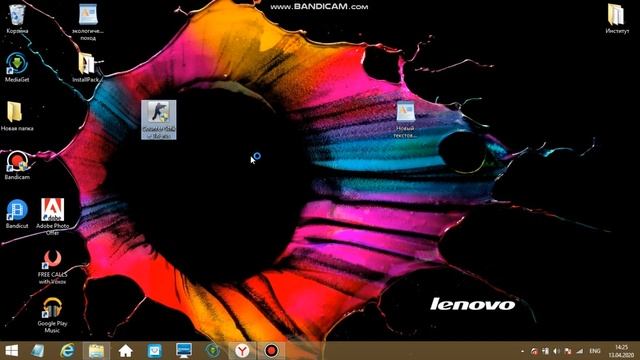
Task: Select the Recycle Bin desktop icon
Action: click(x=17, y=19)
